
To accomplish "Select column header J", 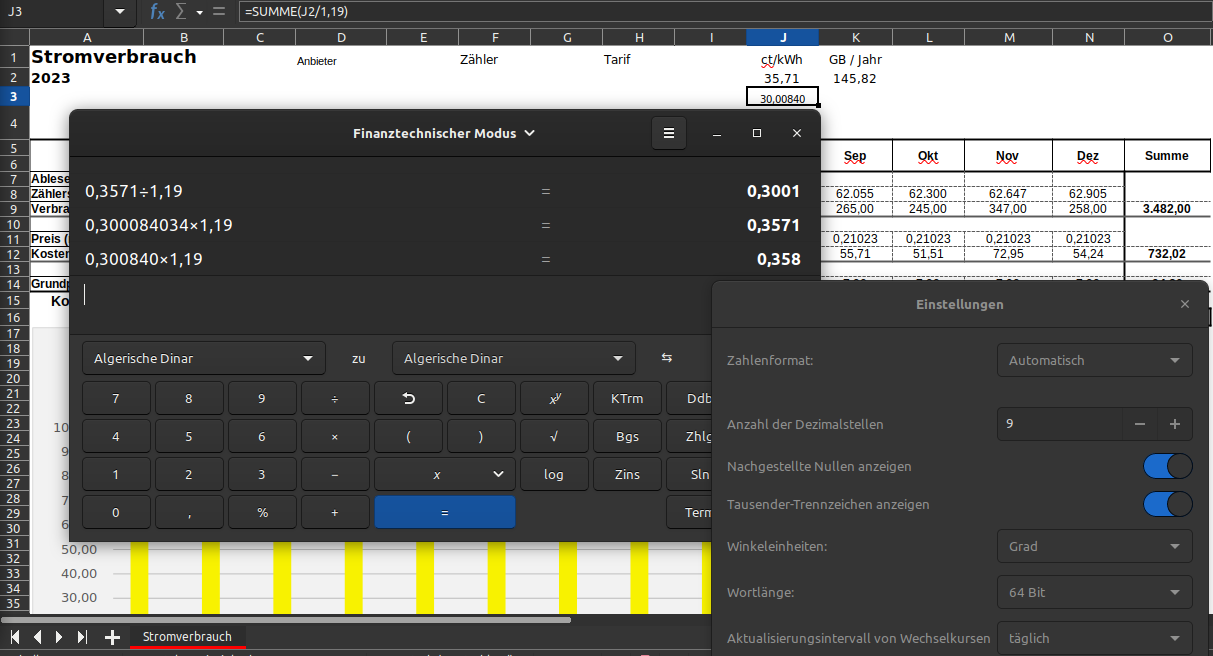I will (x=782, y=38).
